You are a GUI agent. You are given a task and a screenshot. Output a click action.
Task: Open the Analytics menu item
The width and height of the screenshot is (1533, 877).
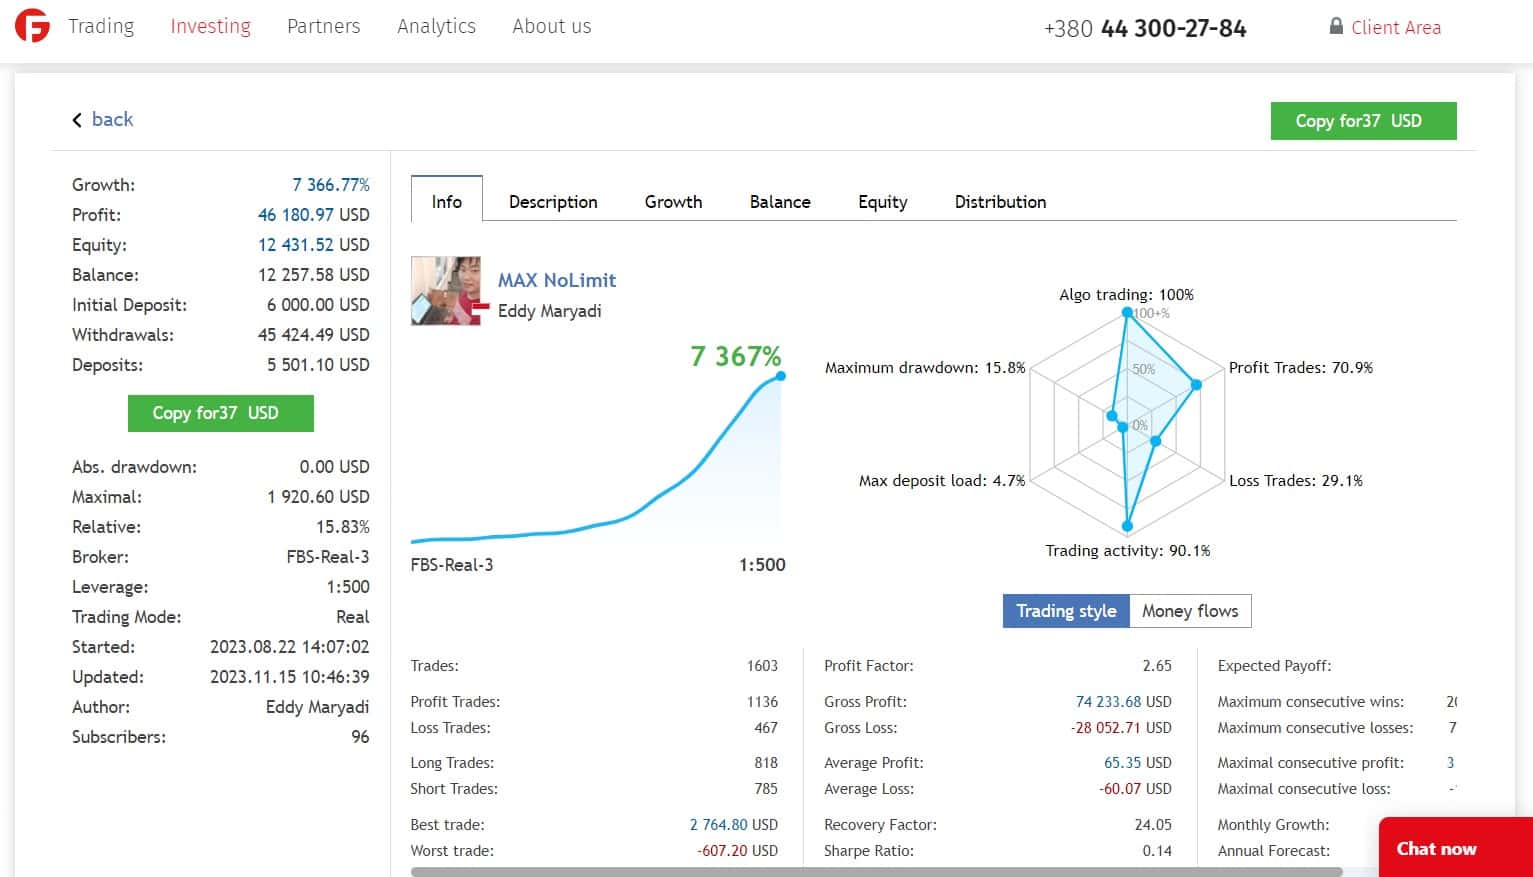pos(436,26)
